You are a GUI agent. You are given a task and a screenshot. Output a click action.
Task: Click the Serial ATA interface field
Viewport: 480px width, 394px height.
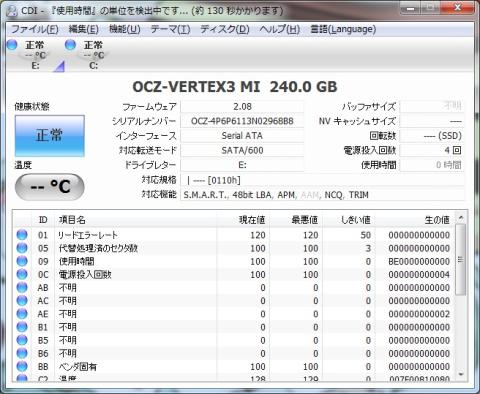coord(242,136)
